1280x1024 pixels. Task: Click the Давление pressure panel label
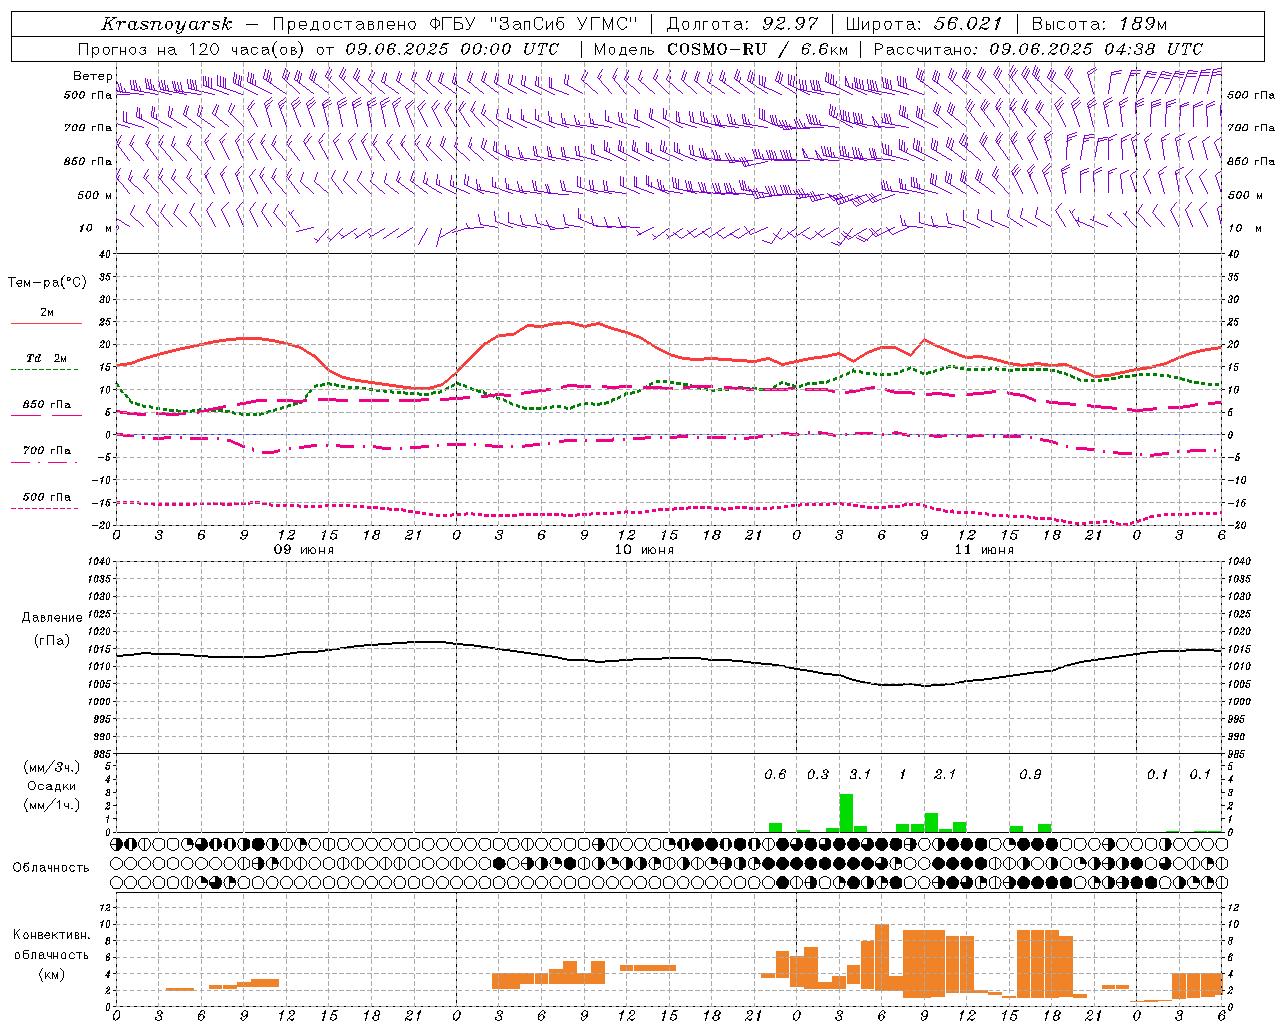52,618
